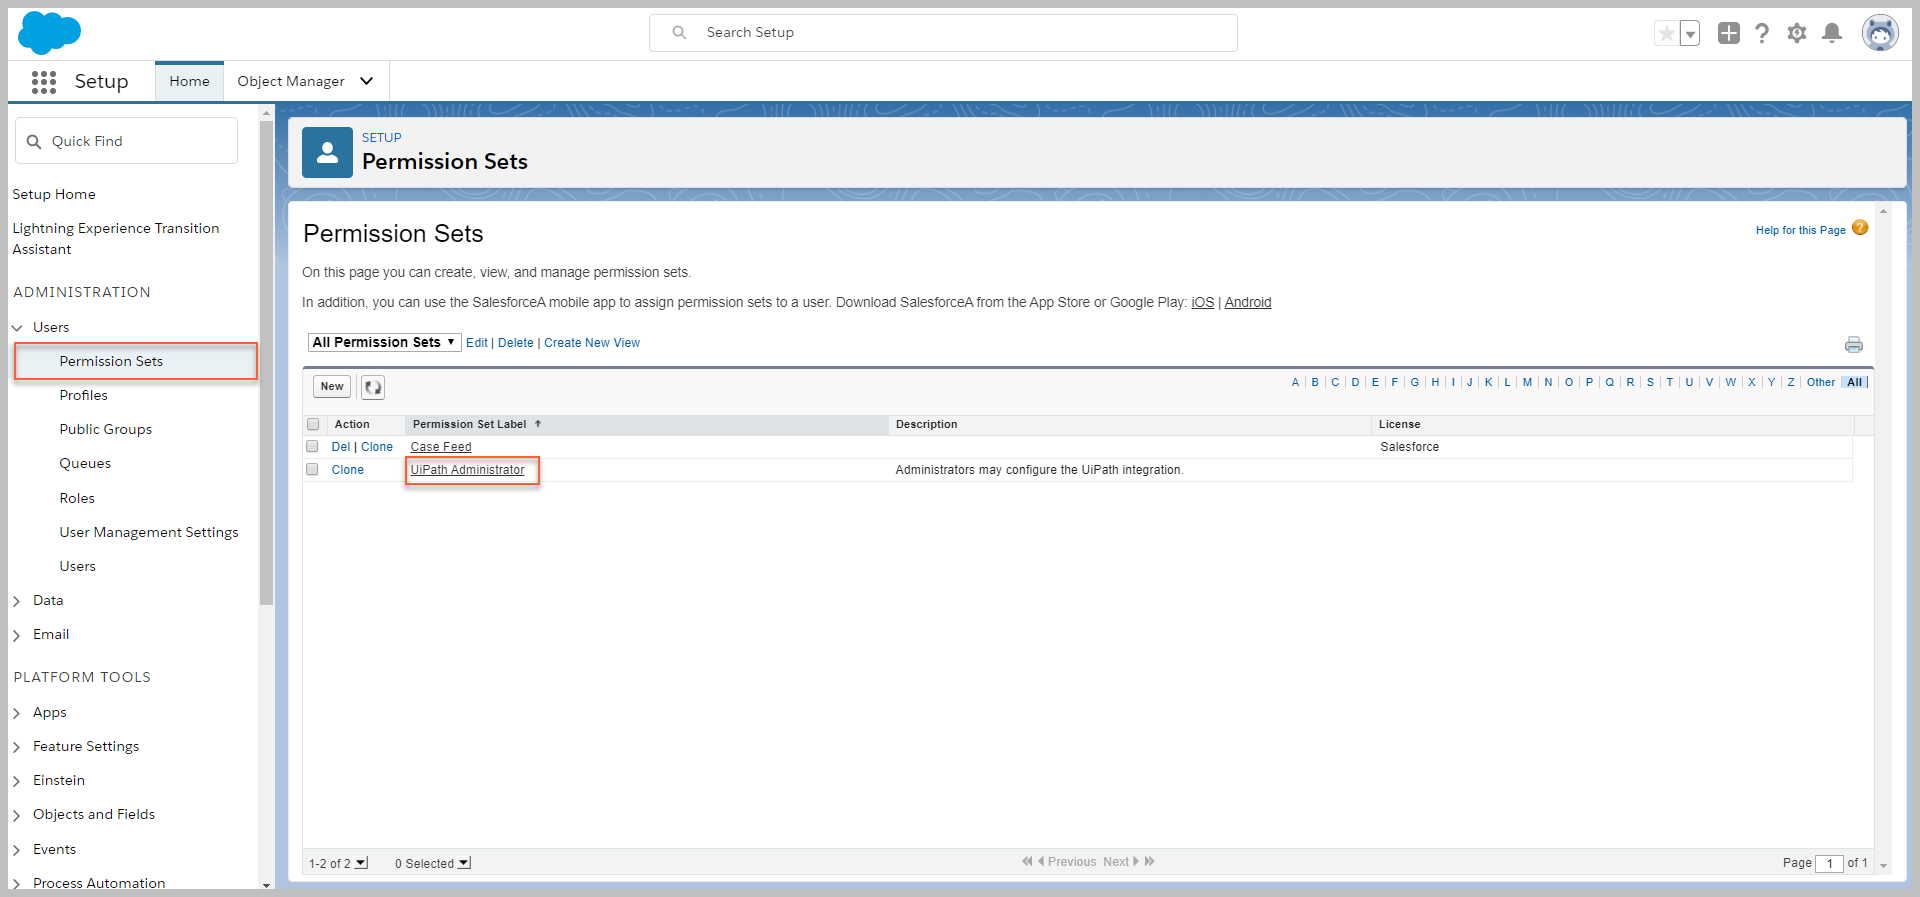The height and width of the screenshot is (897, 1920).
Task: Click the New permission set button
Action: (332, 387)
